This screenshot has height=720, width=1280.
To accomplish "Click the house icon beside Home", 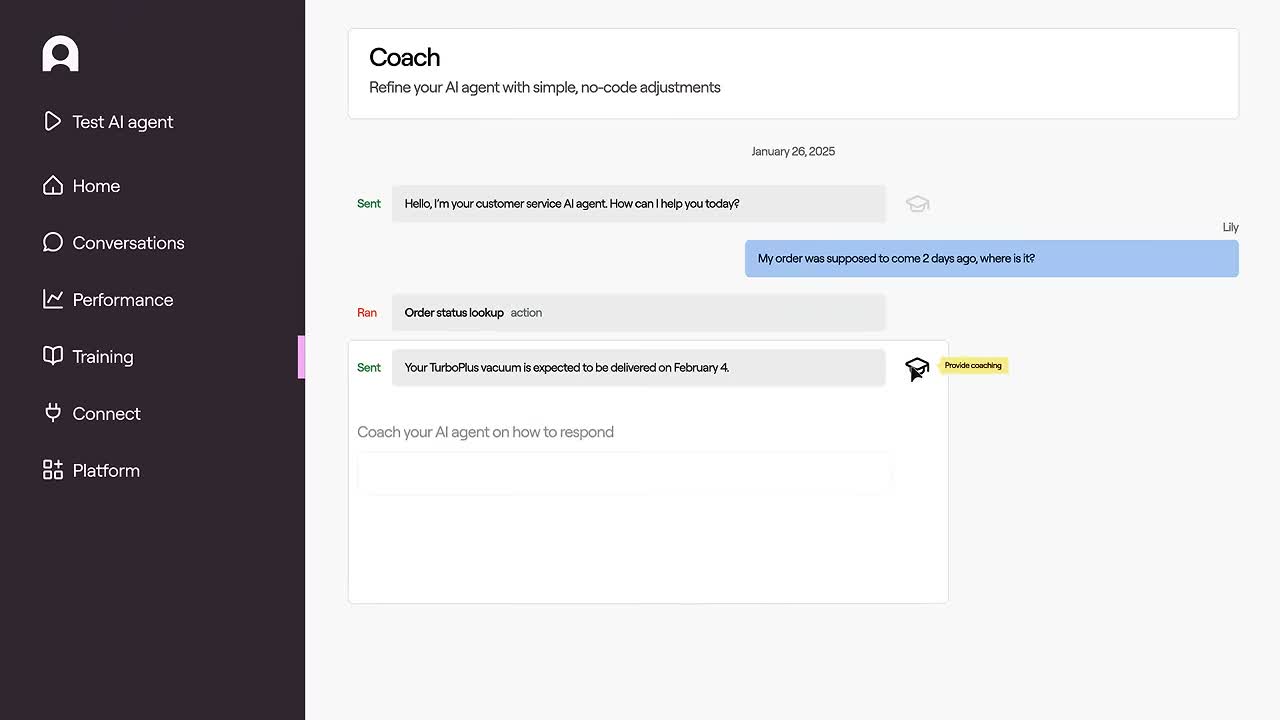I will coord(53,185).
